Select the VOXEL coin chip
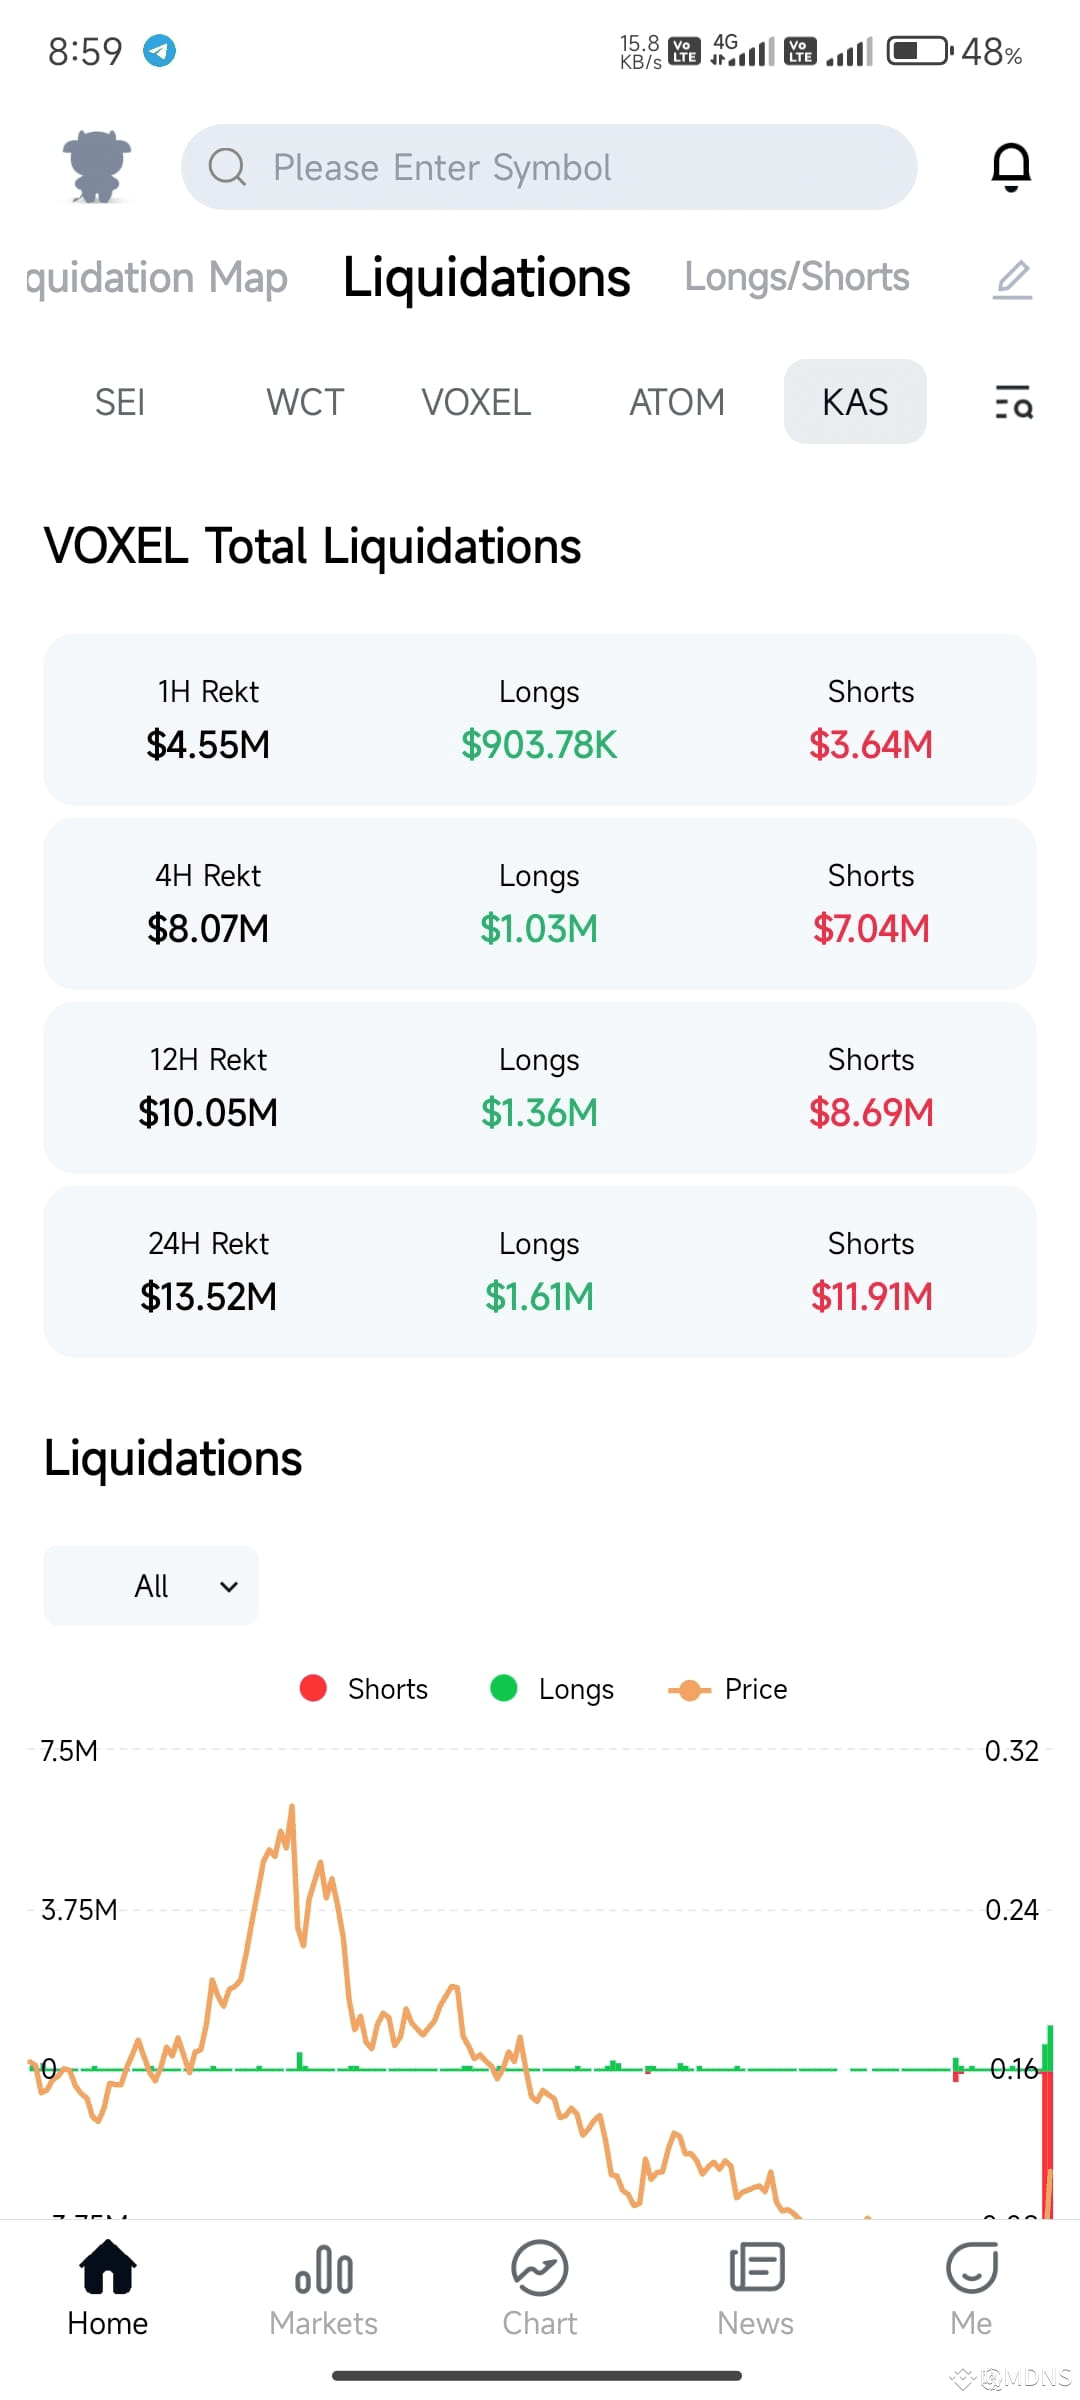 click(476, 402)
